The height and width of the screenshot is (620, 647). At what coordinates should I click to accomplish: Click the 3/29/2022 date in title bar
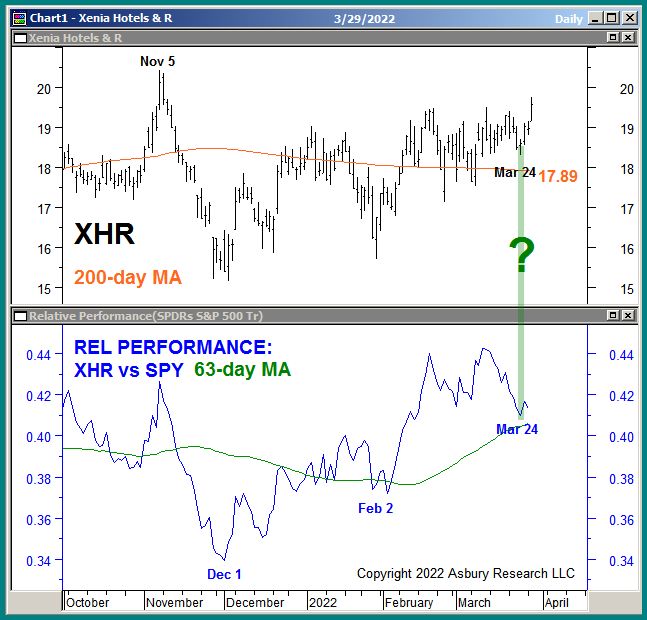(x=366, y=18)
